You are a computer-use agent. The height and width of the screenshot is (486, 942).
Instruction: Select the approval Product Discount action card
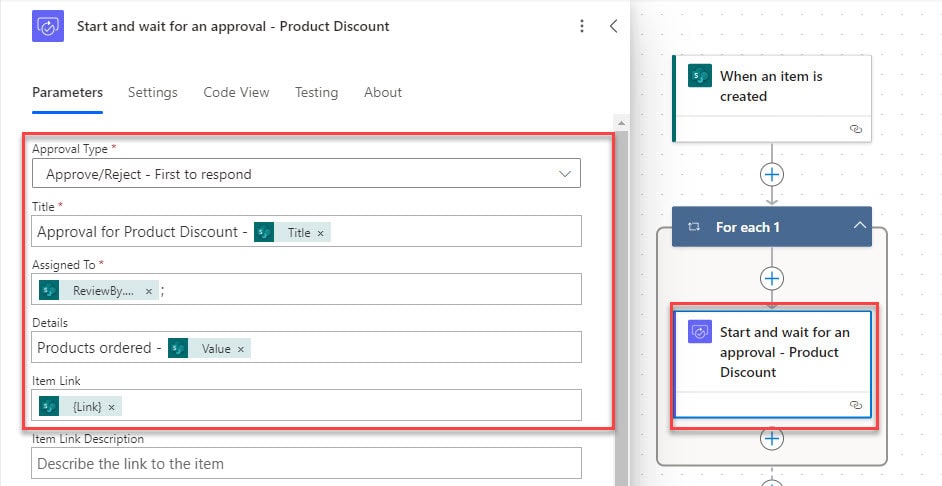[773, 365]
